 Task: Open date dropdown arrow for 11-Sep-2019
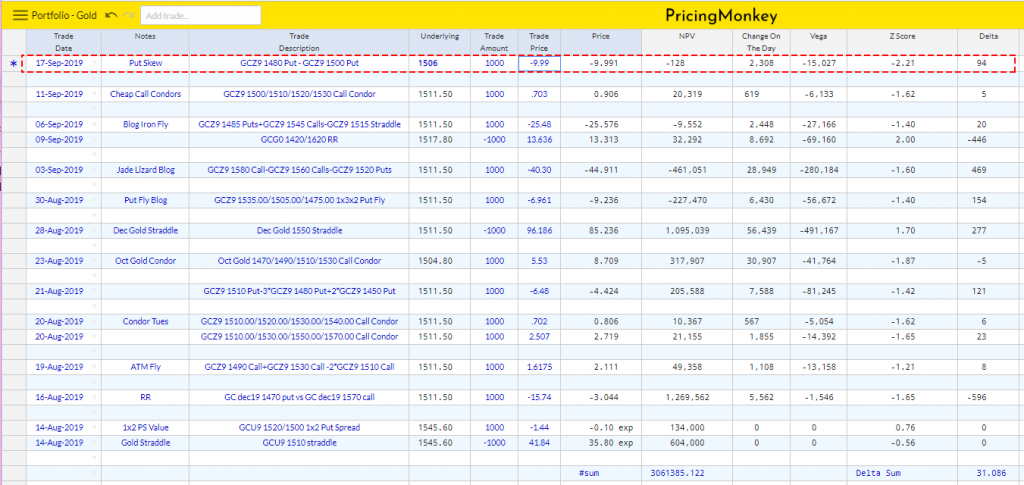95,94
